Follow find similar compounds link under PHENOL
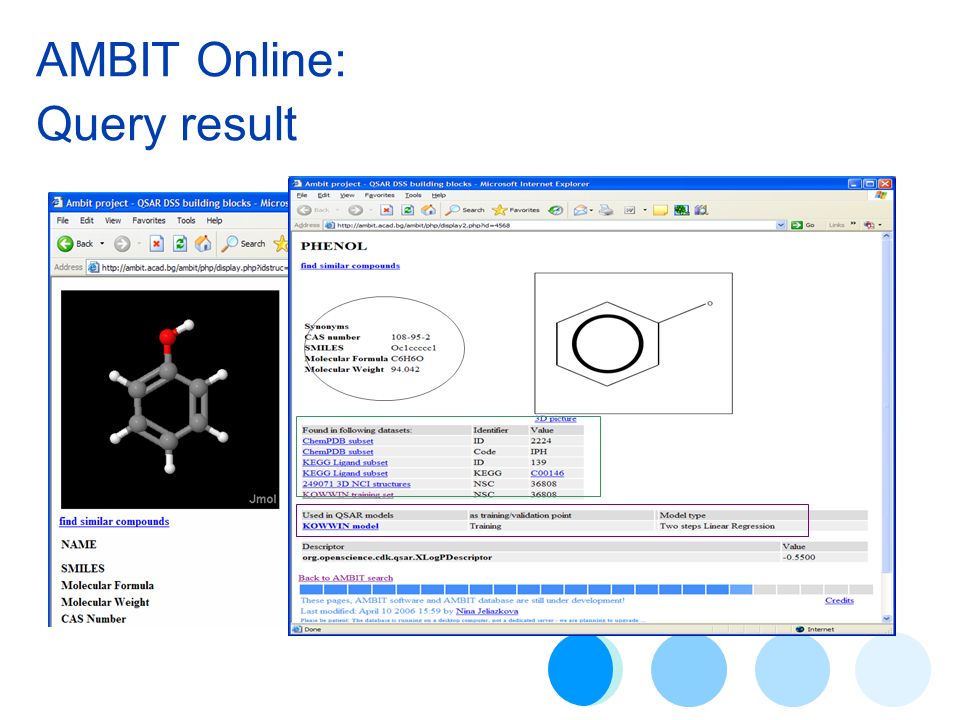This screenshot has height=720, width=960. tap(350, 266)
